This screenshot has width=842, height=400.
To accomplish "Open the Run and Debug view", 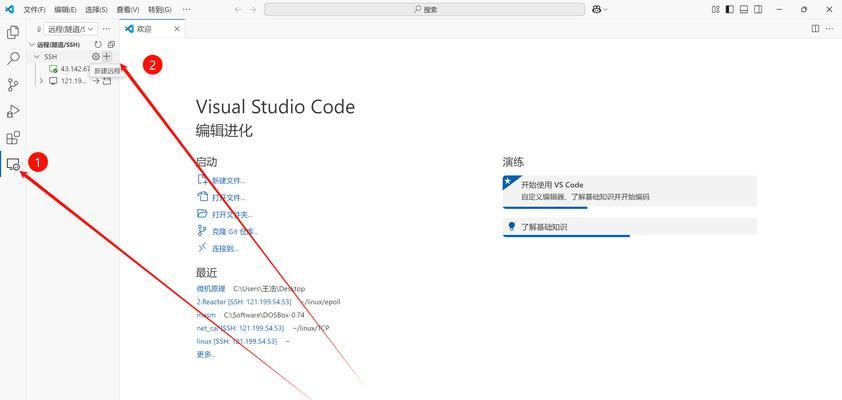I will 13,111.
